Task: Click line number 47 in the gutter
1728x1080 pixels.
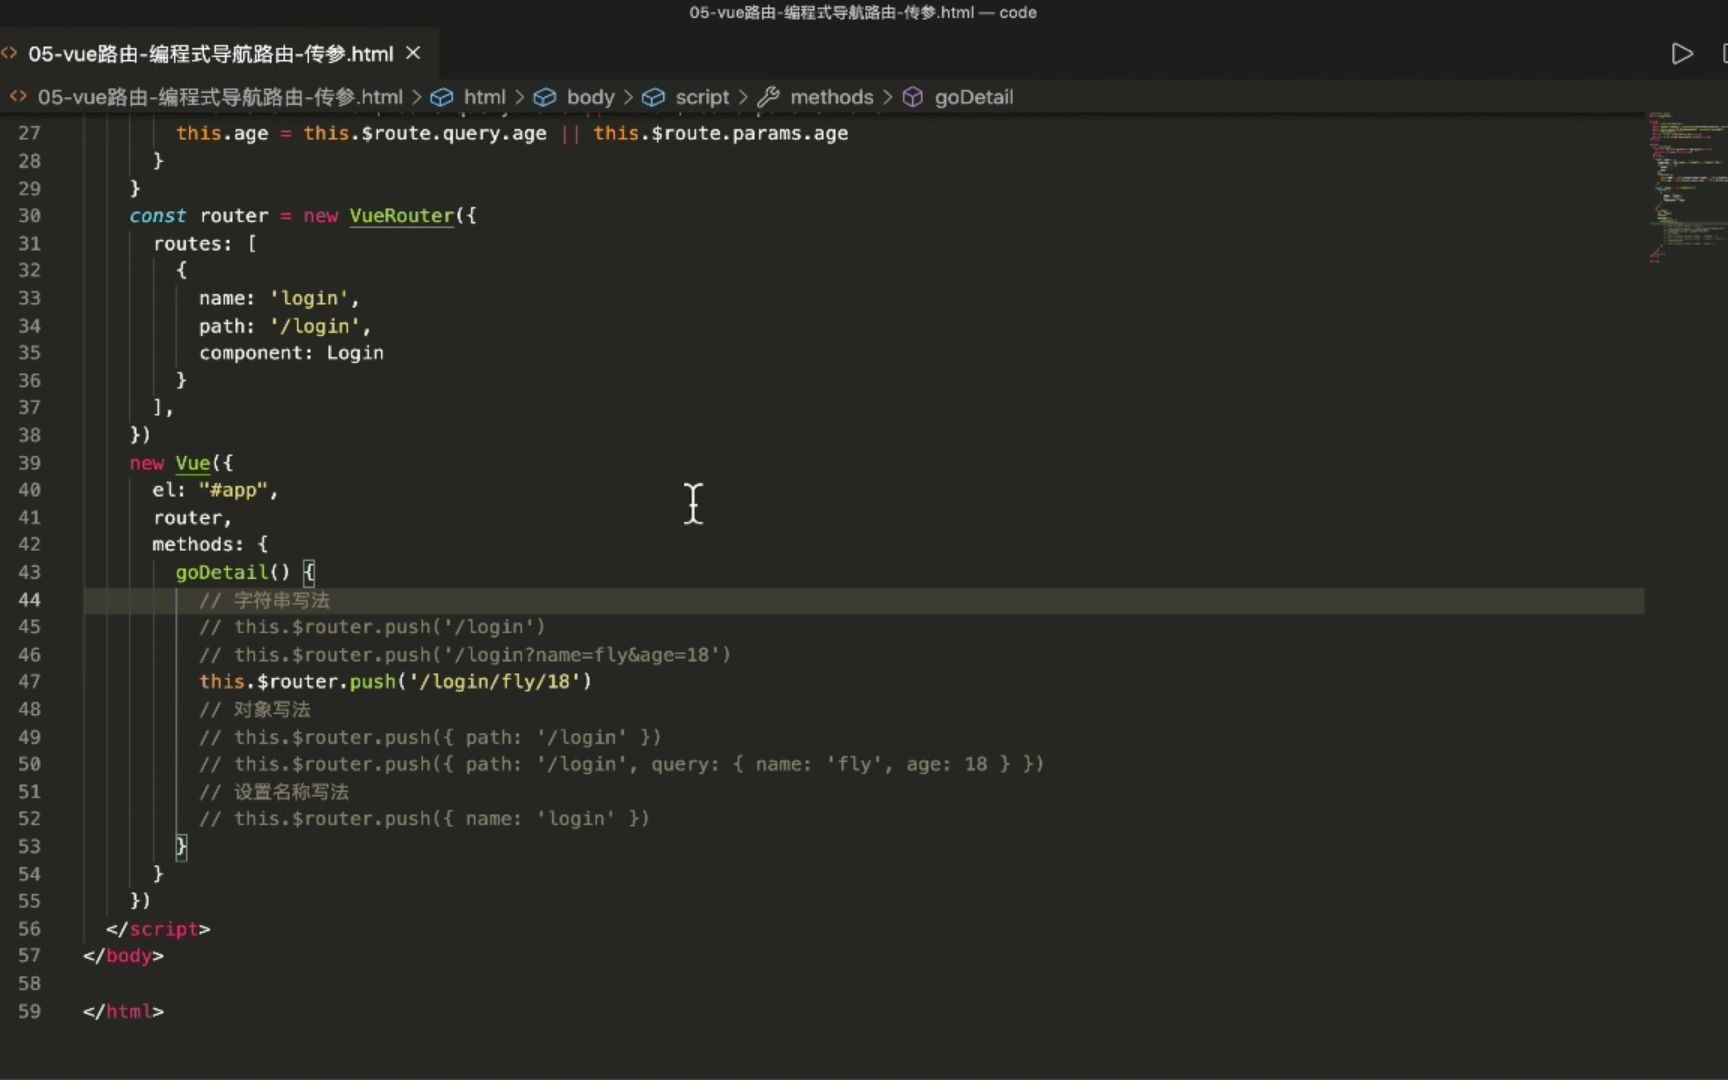Action: (30, 682)
